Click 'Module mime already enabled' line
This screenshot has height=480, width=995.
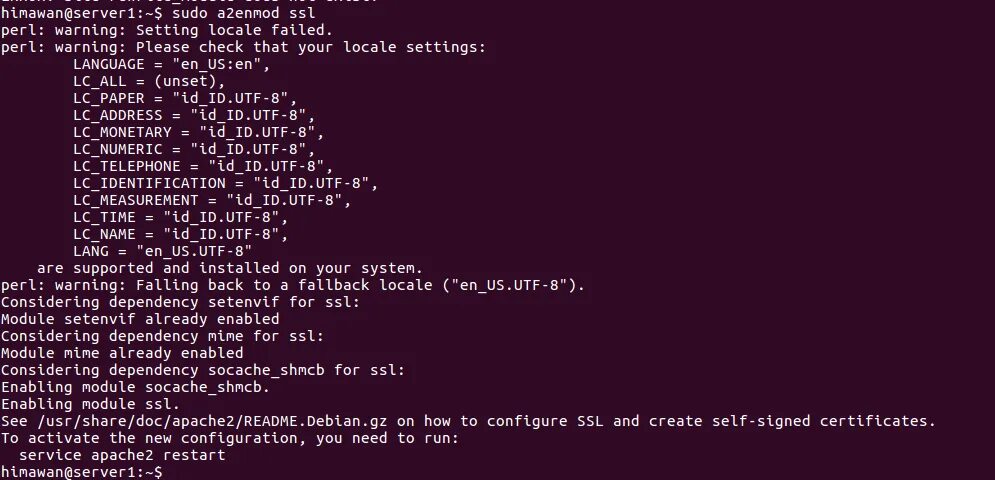pos(122,354)
